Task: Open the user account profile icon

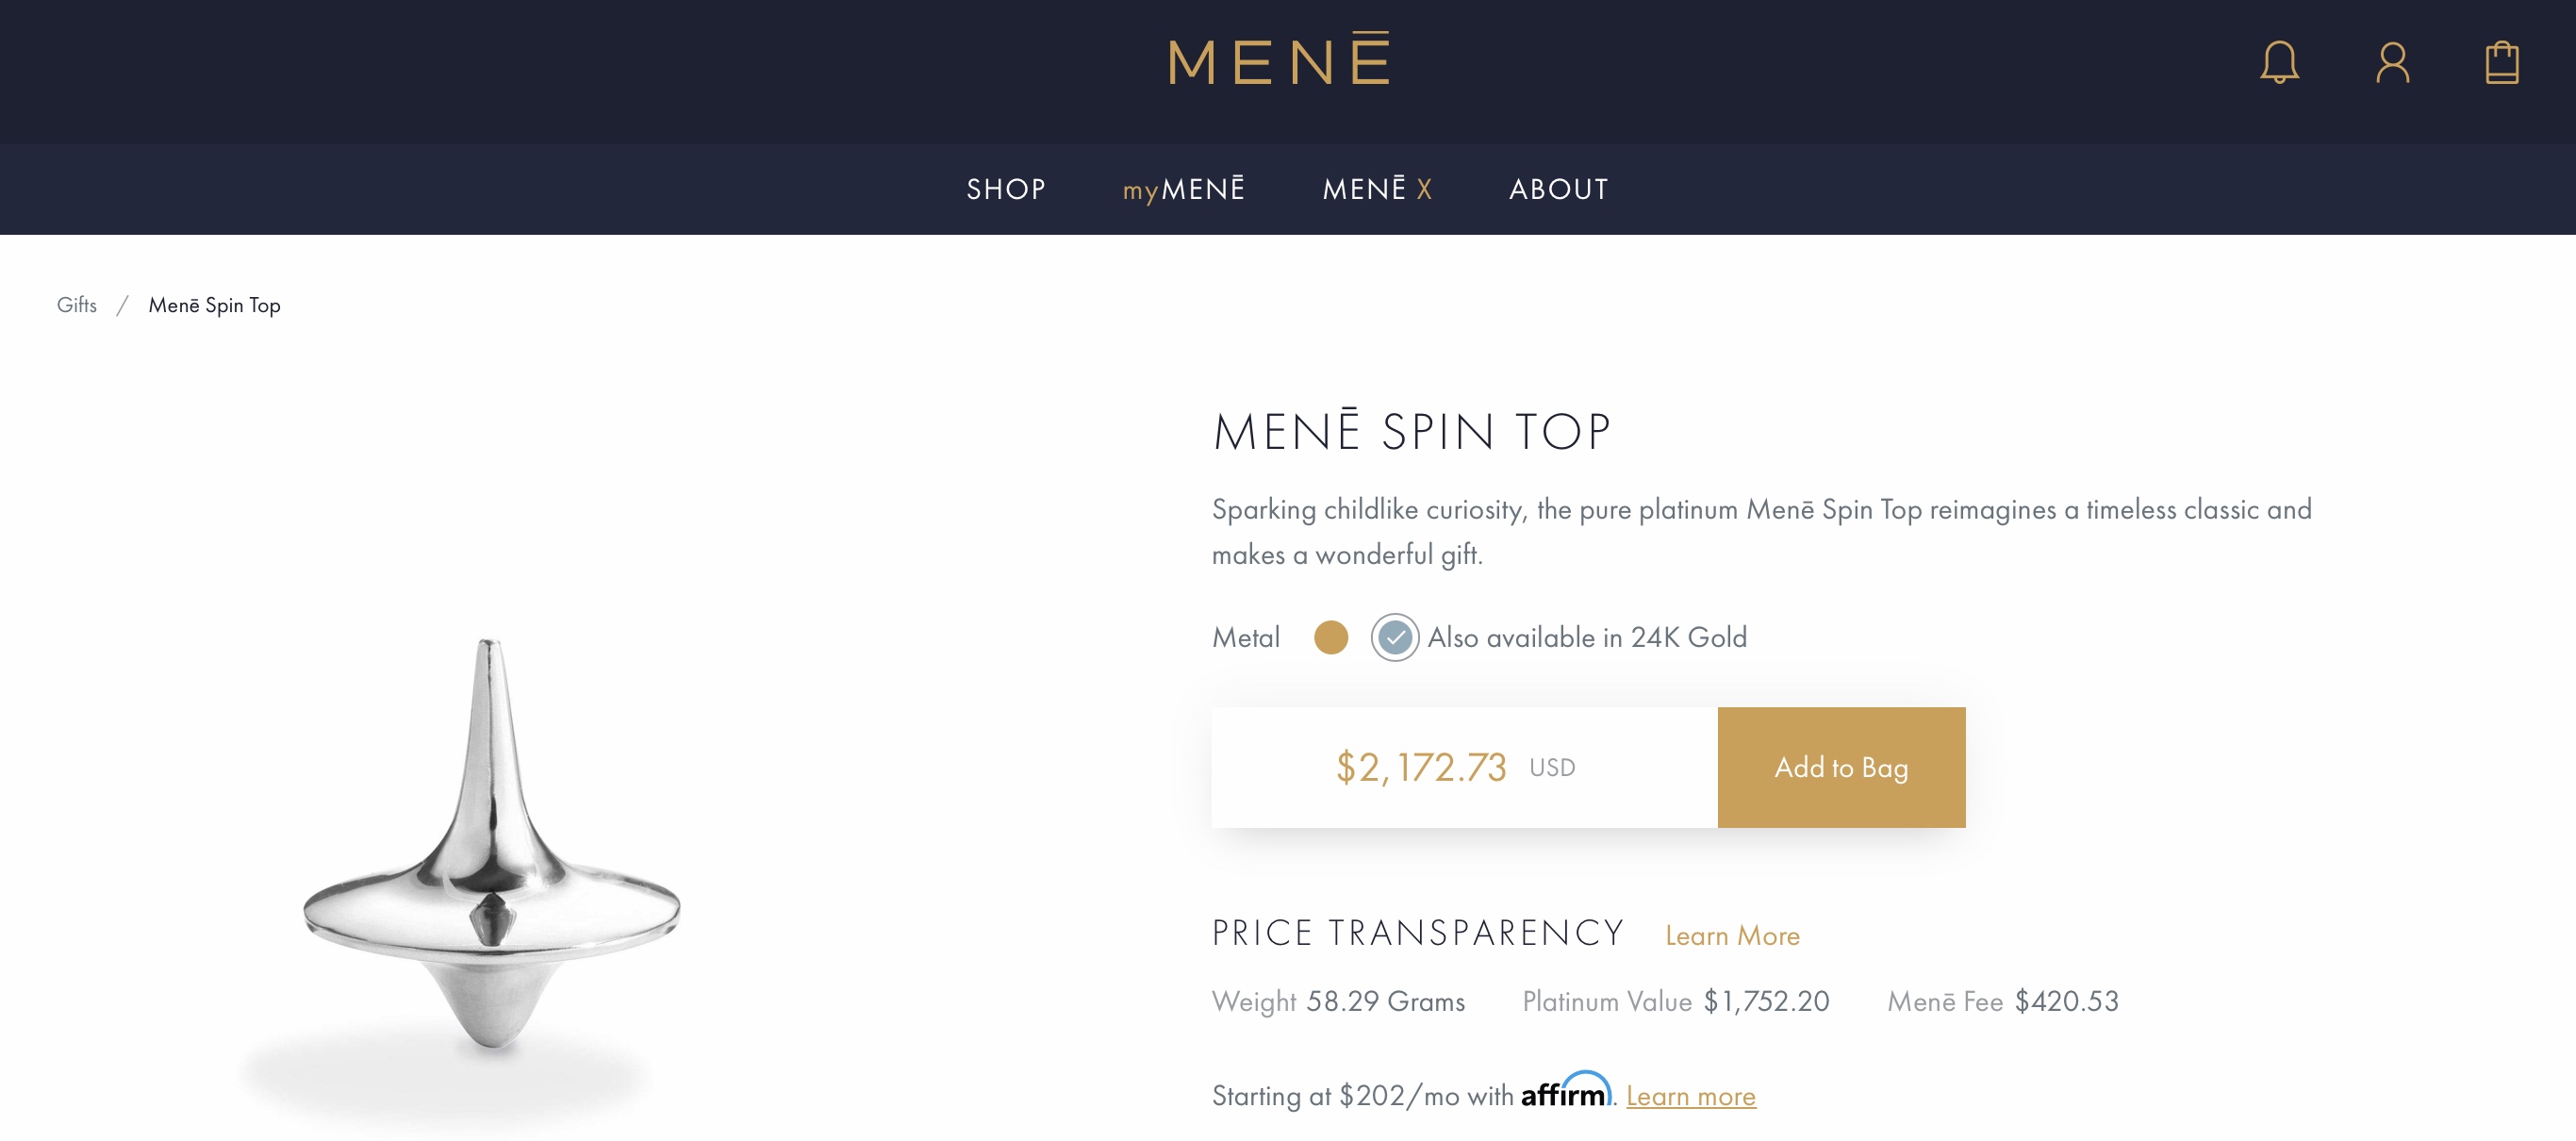Action: [x=2392, y=62]
